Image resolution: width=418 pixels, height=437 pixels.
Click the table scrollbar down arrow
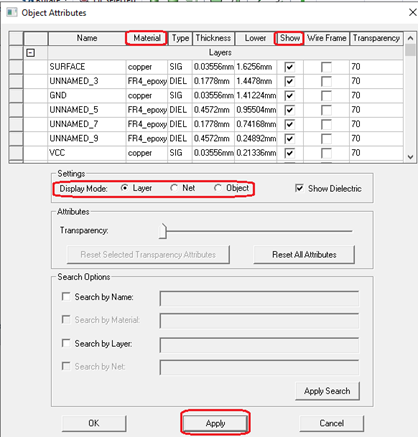(410, 157)
